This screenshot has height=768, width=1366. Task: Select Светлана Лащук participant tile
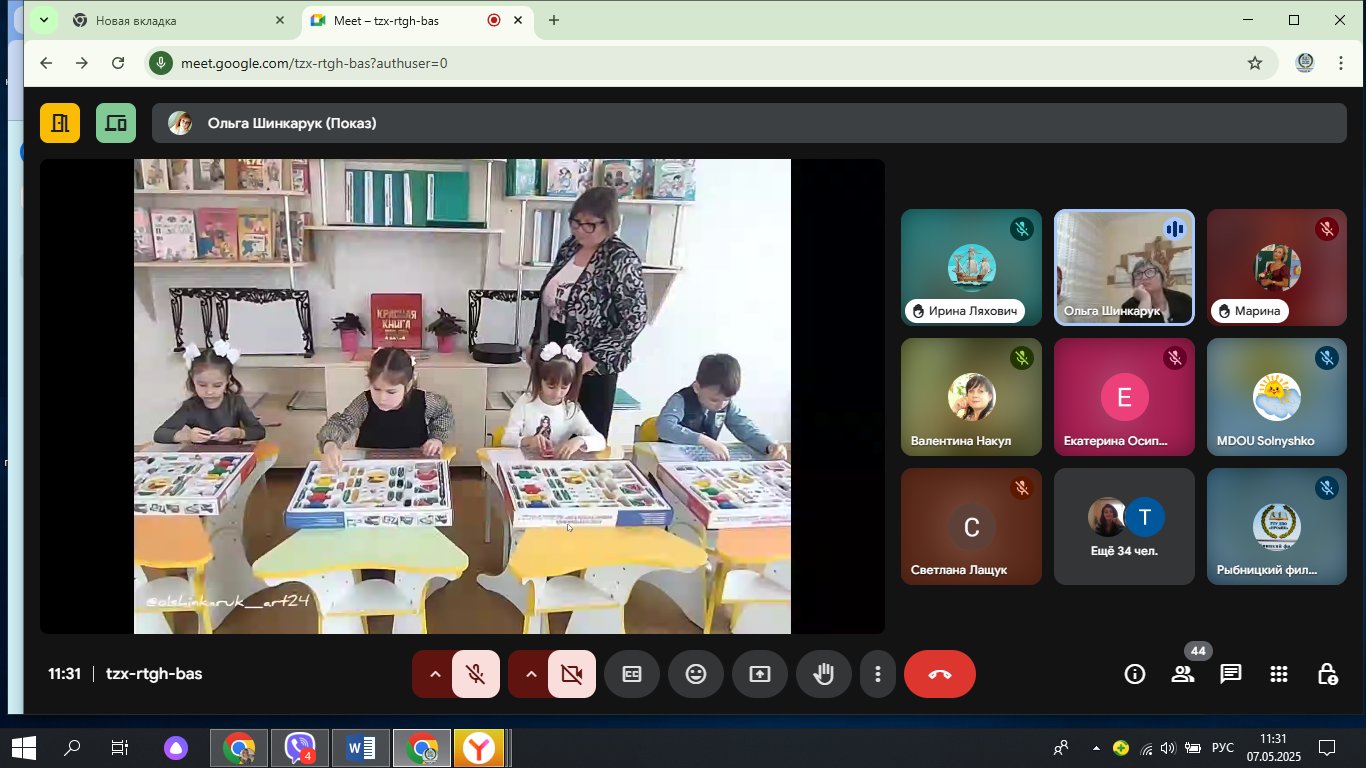[x=971, y=526]
